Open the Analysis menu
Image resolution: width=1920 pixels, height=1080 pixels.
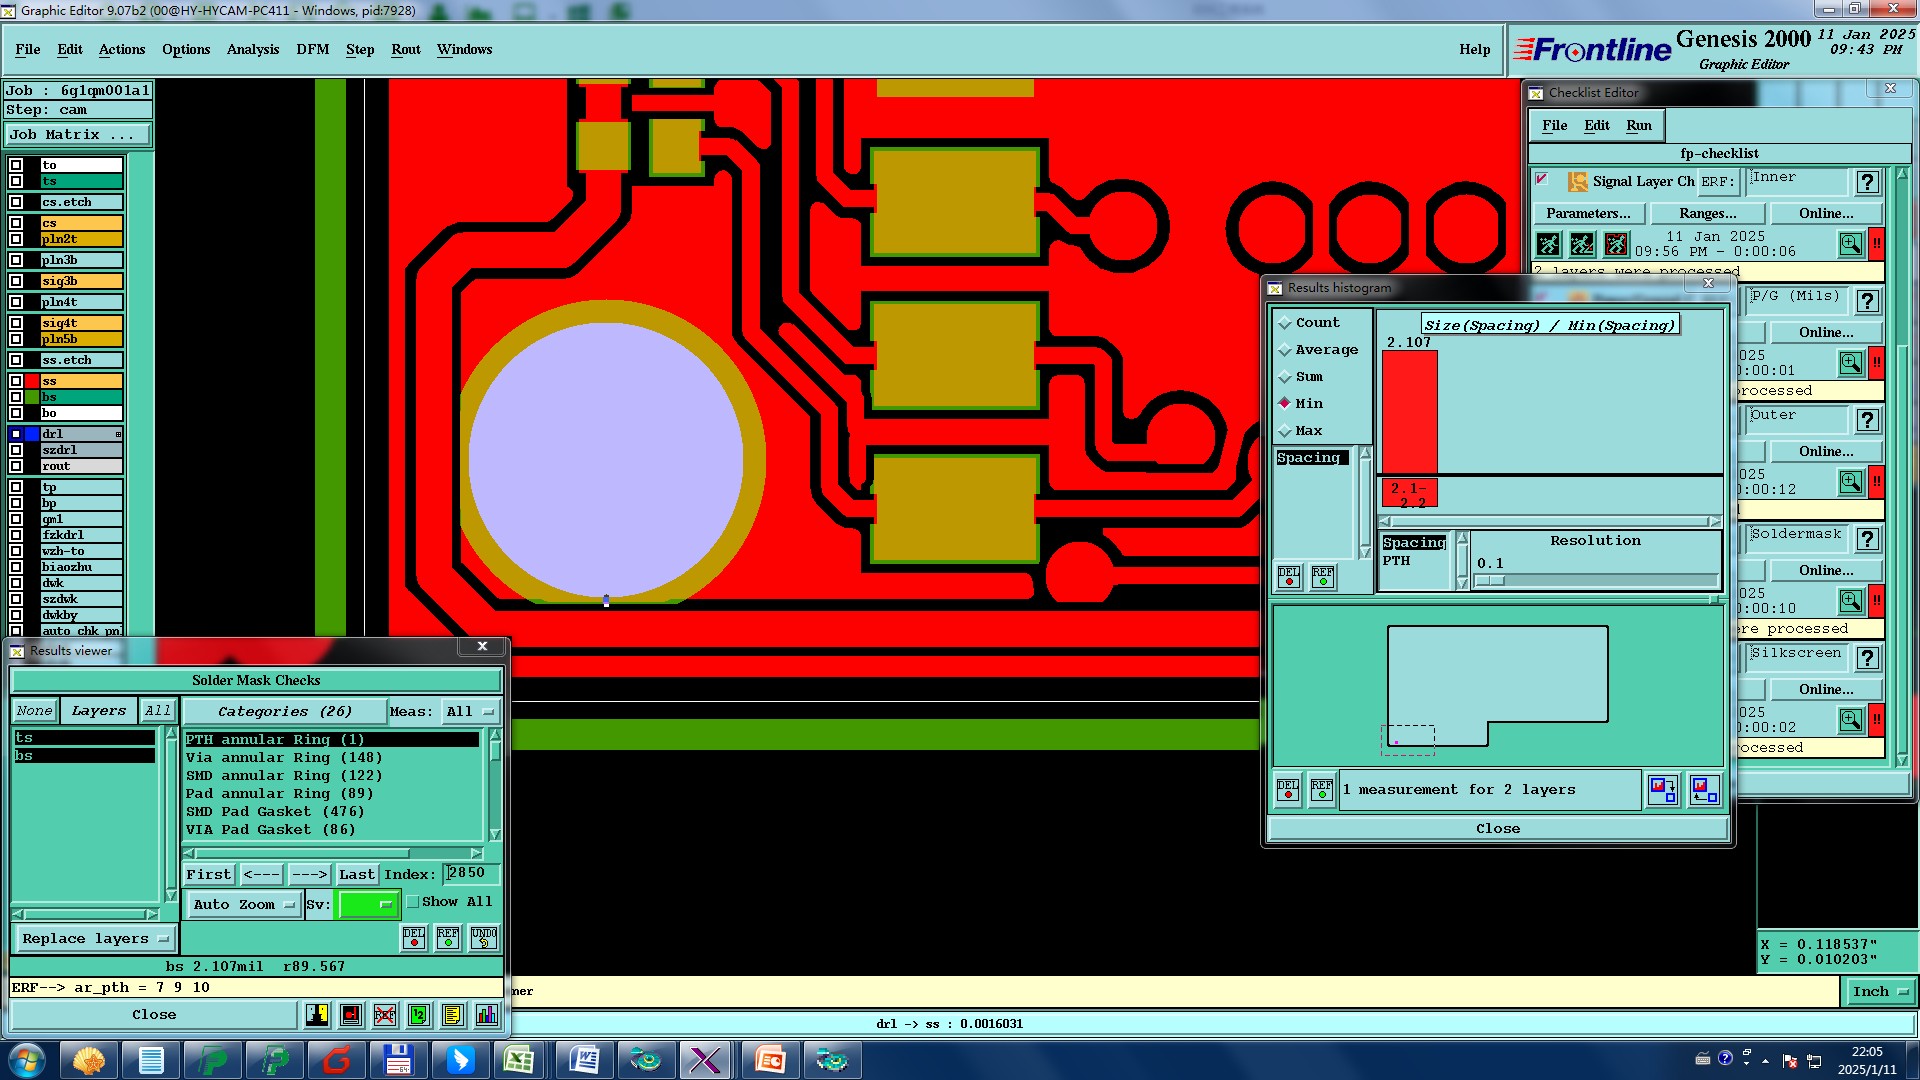(x=252, y=49)
